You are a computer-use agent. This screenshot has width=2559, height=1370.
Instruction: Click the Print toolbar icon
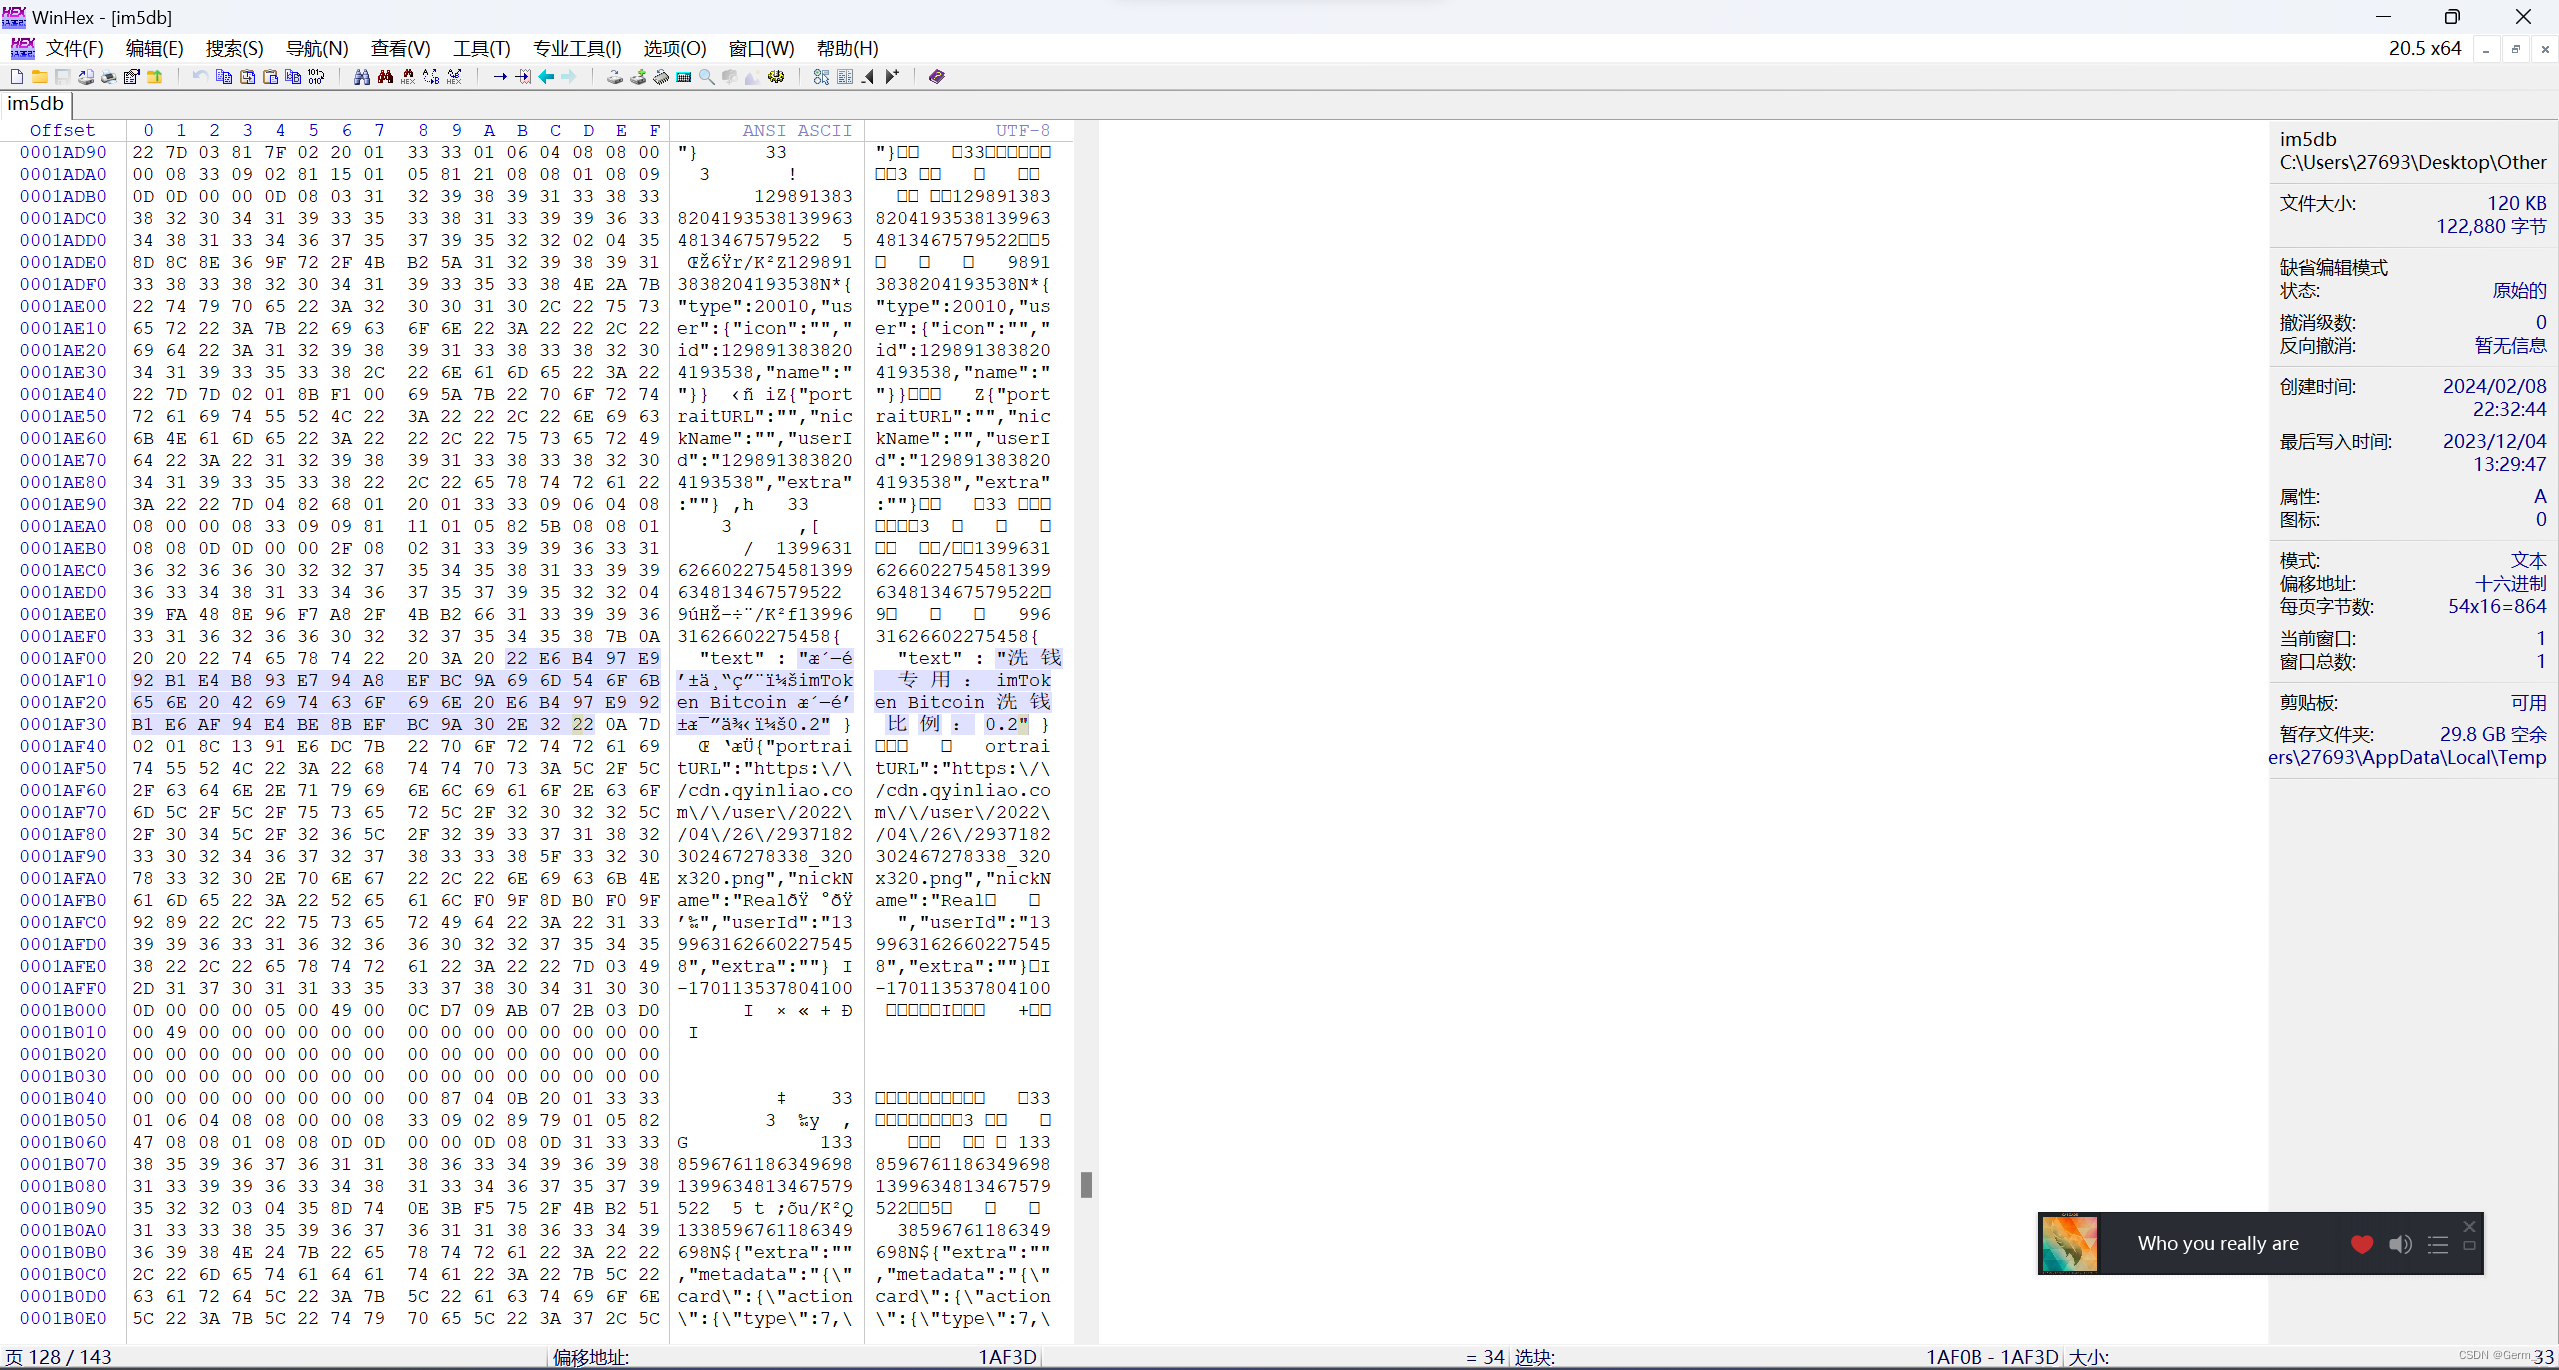[108, 77]
